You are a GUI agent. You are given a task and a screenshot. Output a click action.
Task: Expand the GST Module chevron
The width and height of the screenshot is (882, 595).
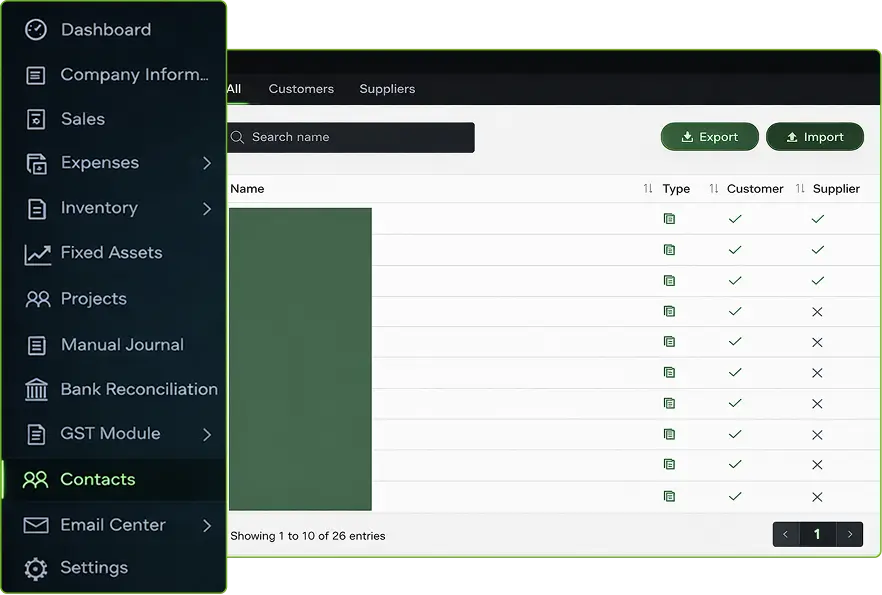coord(207,434)
